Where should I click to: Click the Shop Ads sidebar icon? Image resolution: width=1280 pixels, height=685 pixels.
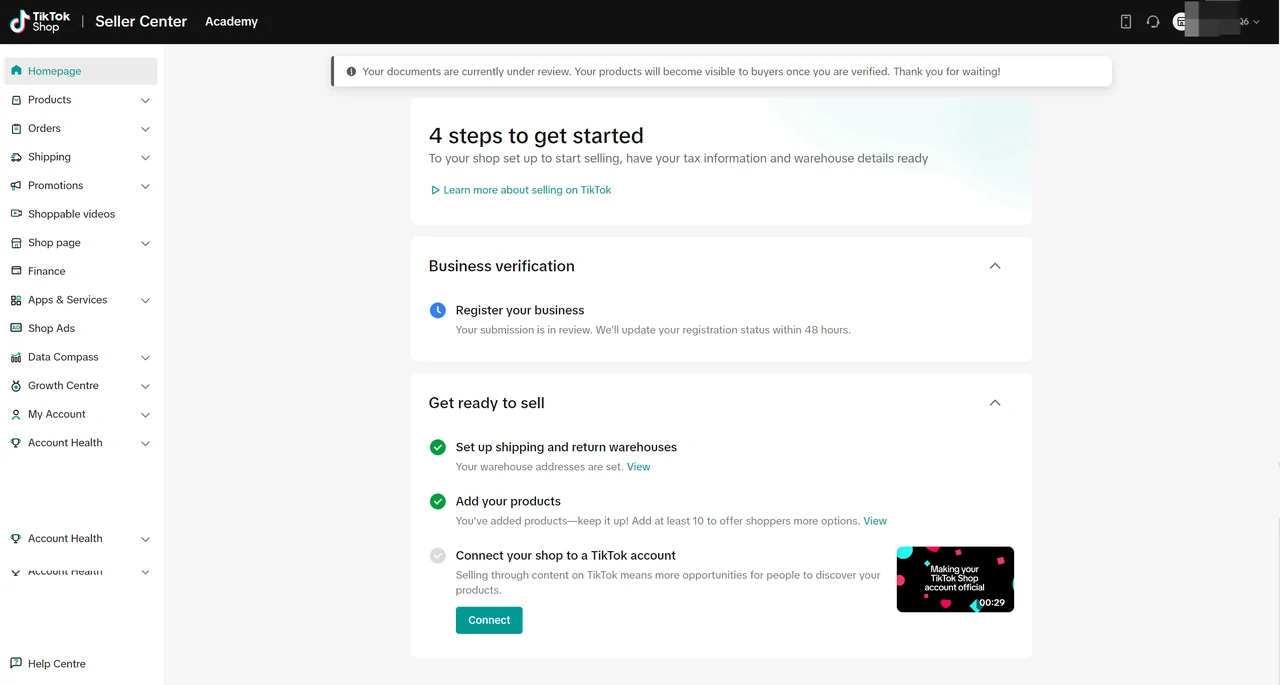(16, 328)
